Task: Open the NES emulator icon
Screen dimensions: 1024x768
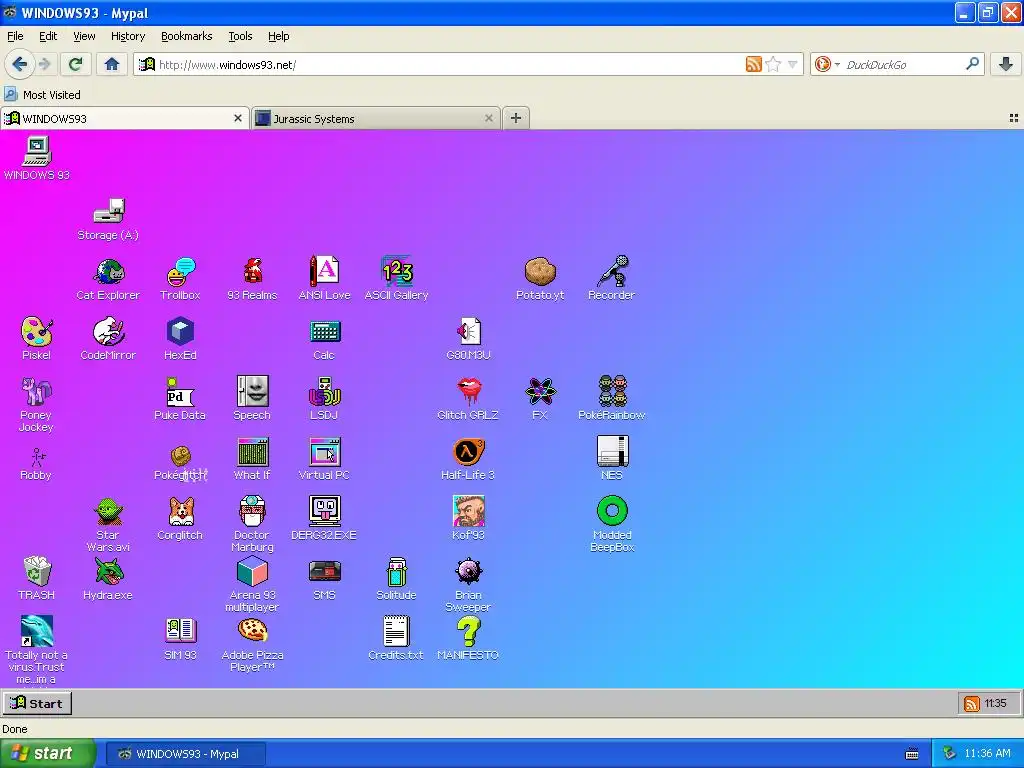Action: point(612,451)
